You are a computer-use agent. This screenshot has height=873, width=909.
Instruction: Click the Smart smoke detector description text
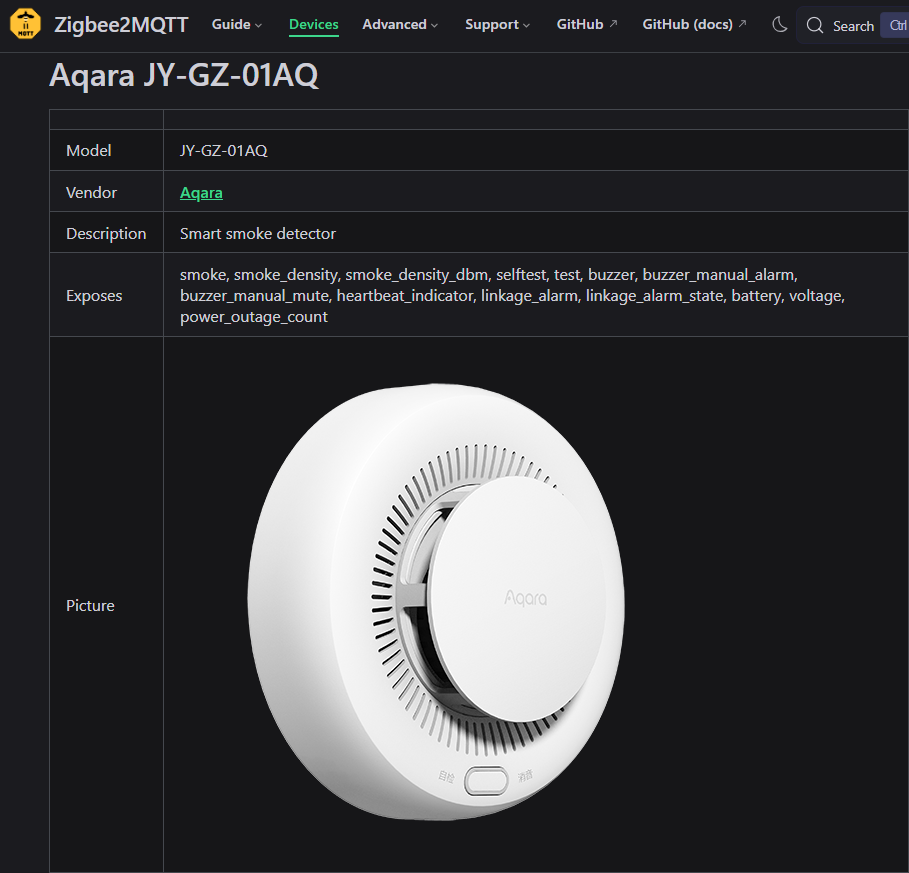(258, 234)
